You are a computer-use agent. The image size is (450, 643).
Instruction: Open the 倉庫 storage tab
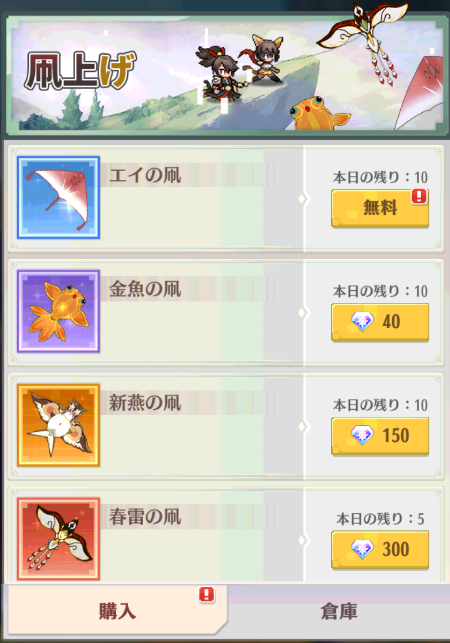339,611
